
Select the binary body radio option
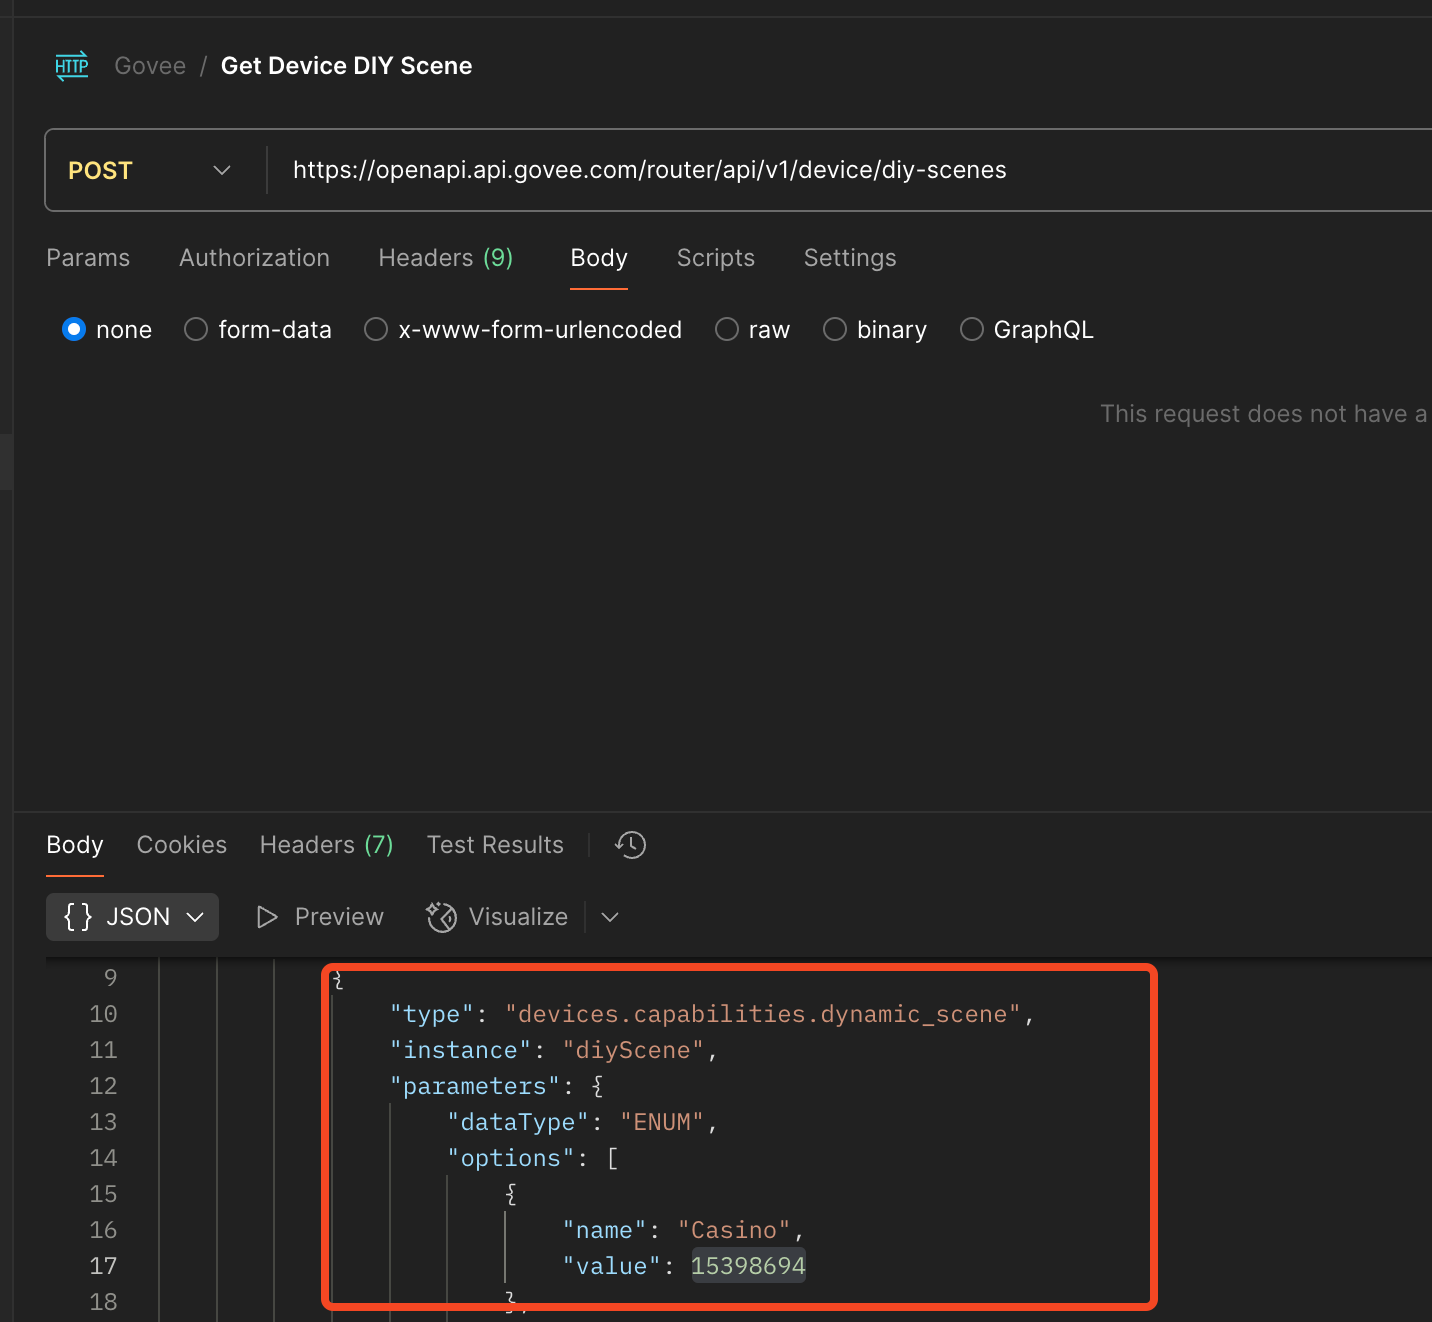[x=835, y=329]
